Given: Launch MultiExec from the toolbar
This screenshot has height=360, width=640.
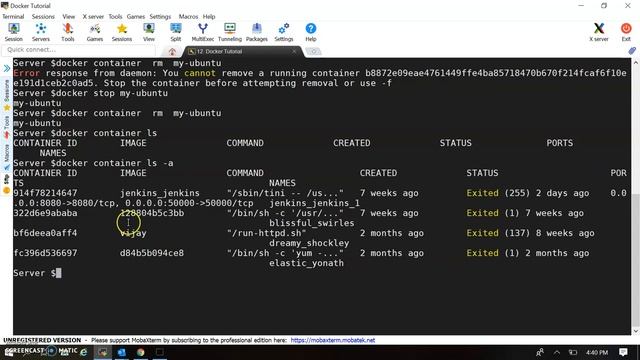Looking at the screenshot, I should pyautogui.click(x=203, y=32).
